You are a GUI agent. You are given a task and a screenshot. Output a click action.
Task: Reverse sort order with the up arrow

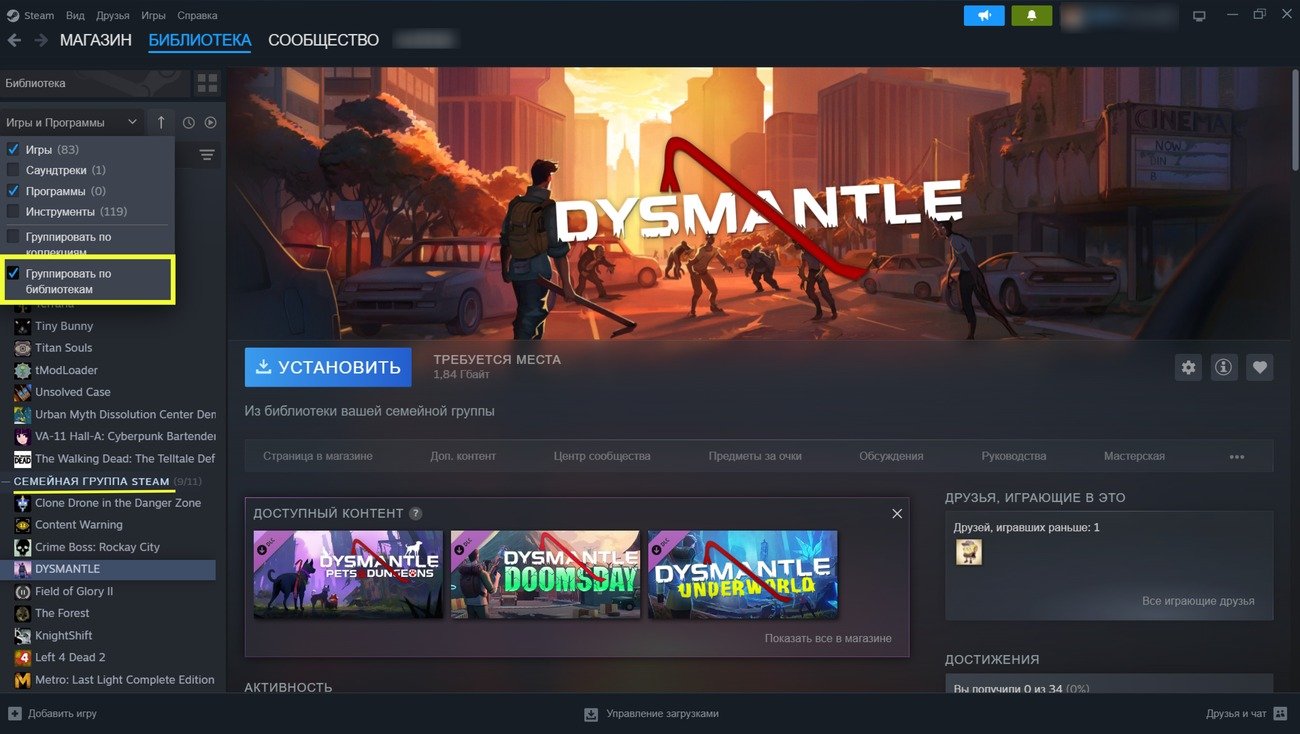(161, 122)
